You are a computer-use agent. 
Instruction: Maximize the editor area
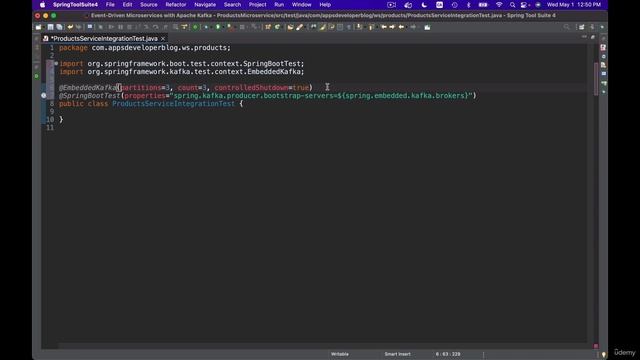(x=593, y=37)
